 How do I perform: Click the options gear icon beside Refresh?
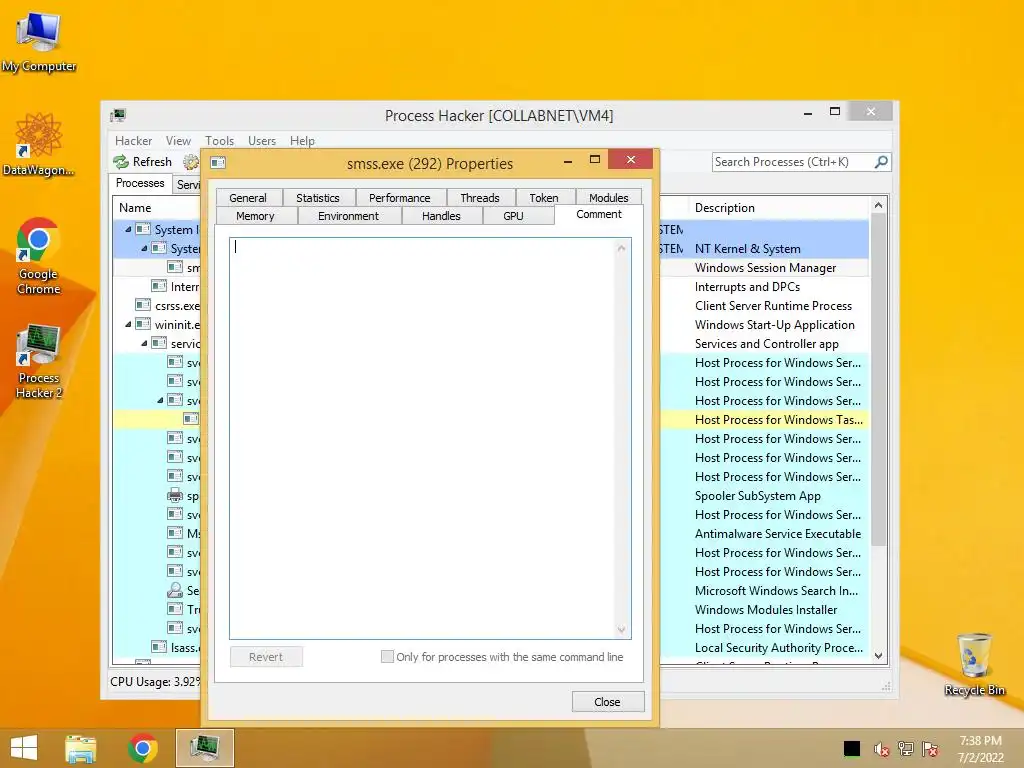(x=191, y=162)
